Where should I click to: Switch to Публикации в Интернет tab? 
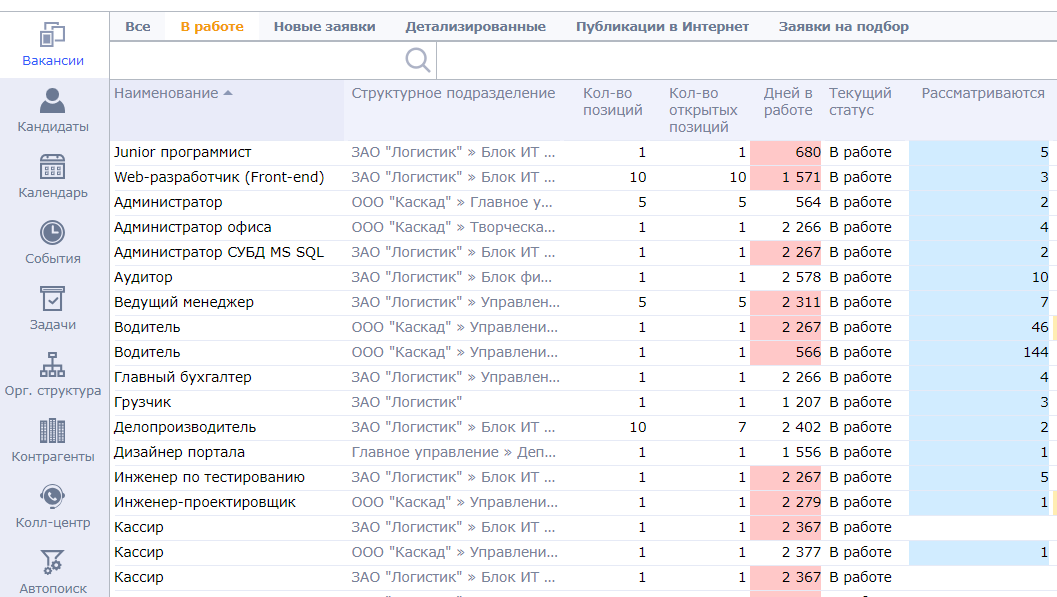coord(662,27)
